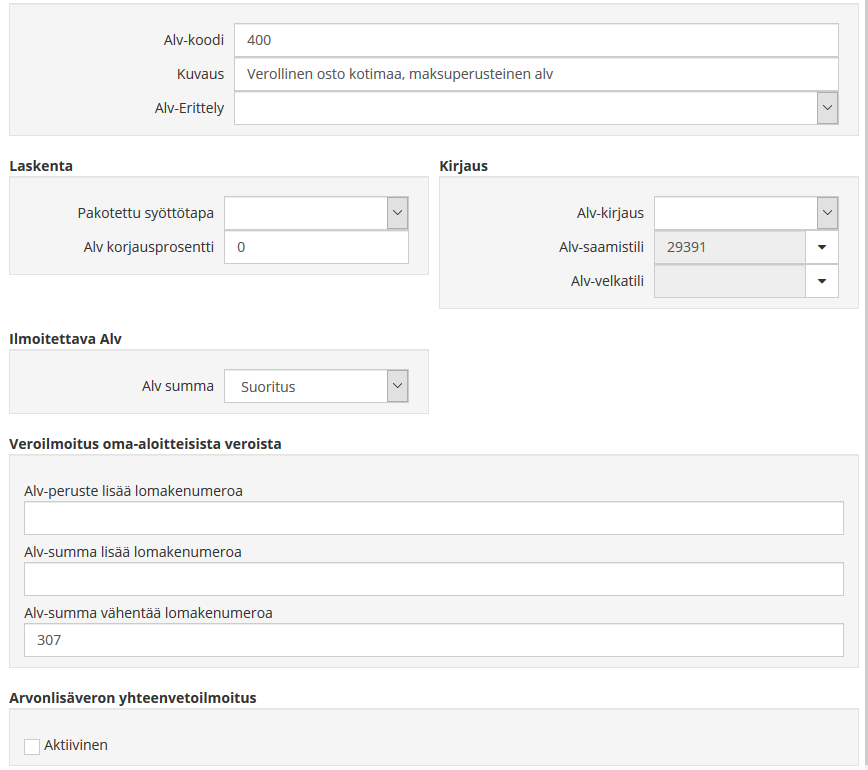The height and width of the screenshot is (770, 868).
Task: Focus the Alv korjausprosentti input
Action: click(316, 247)
